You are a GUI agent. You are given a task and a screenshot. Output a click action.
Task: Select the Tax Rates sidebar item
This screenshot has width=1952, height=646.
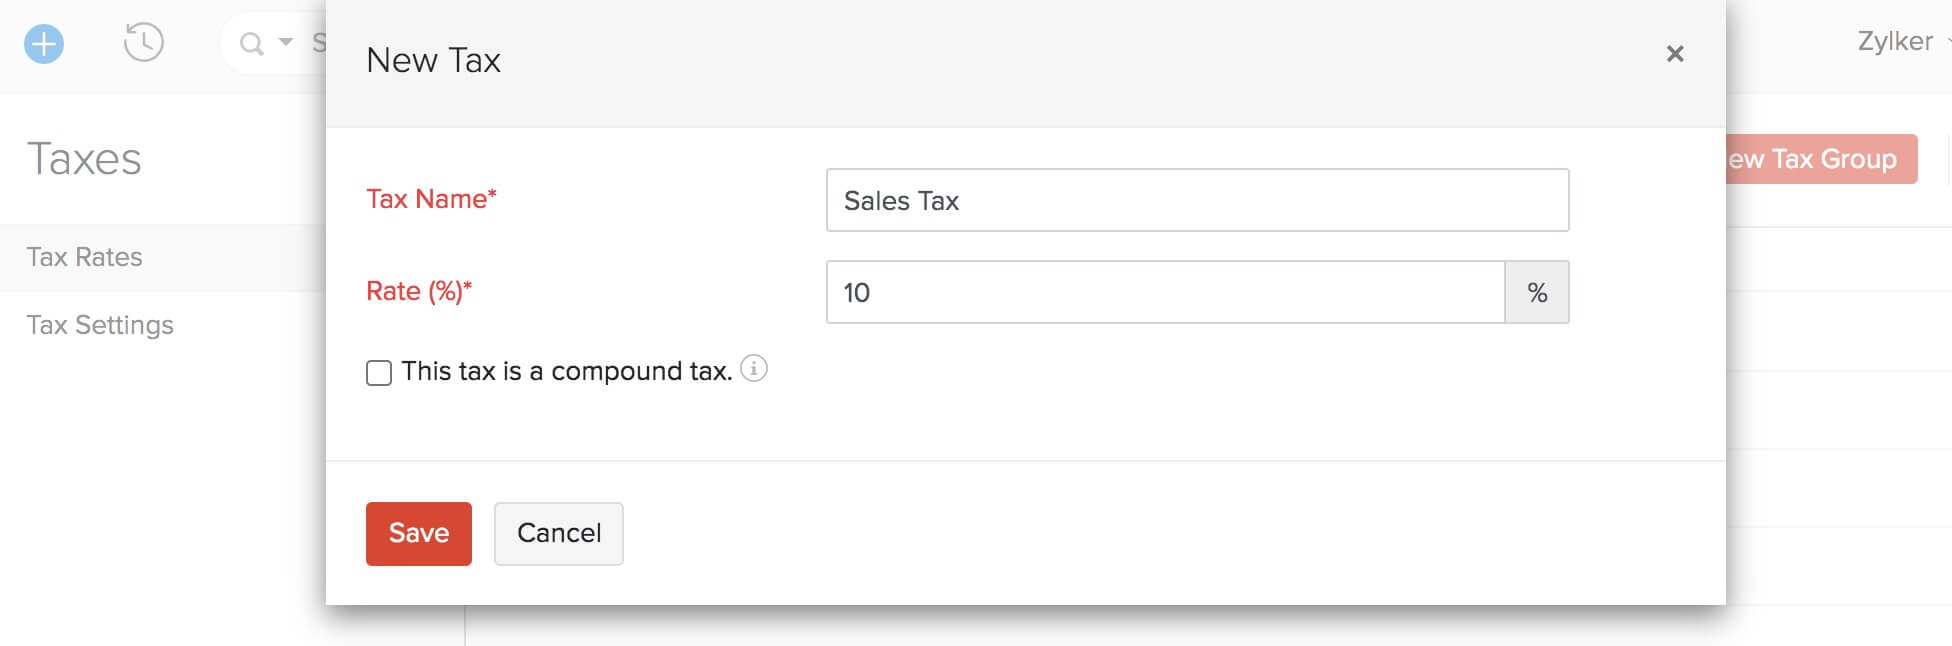tap(84, 257)
